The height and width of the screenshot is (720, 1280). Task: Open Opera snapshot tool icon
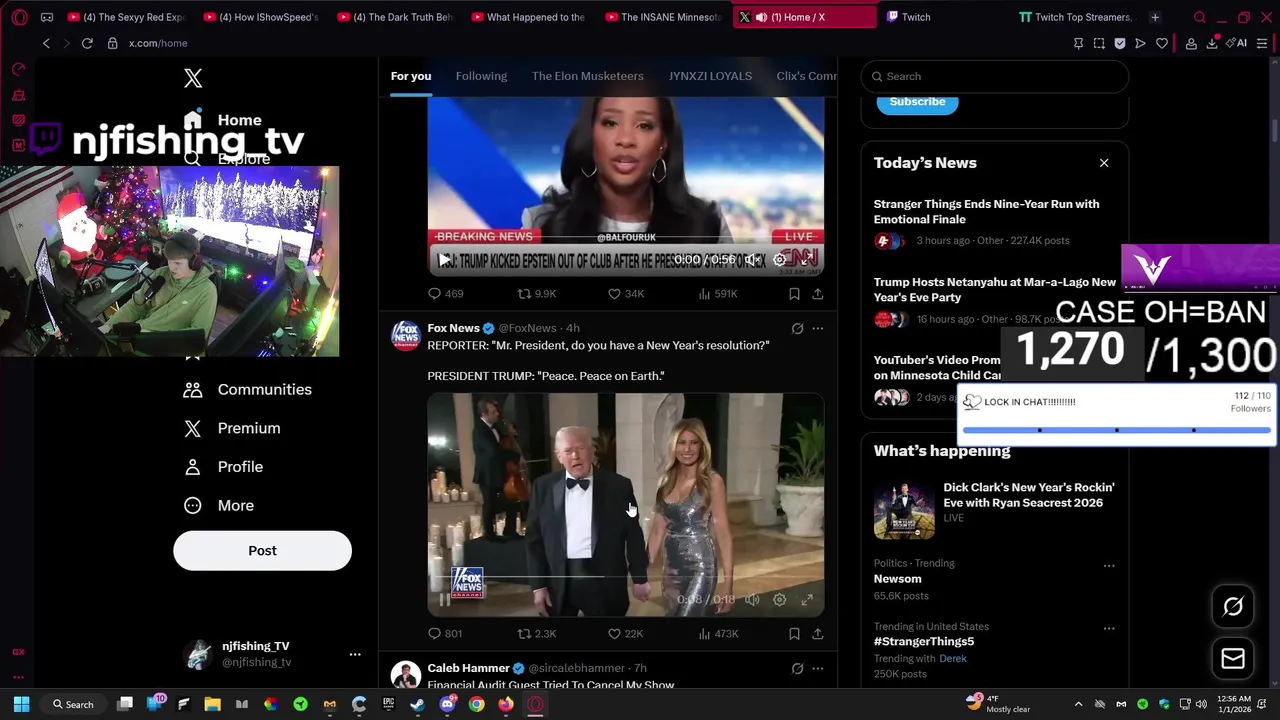pyautogui.click(x=1099, y=43)
